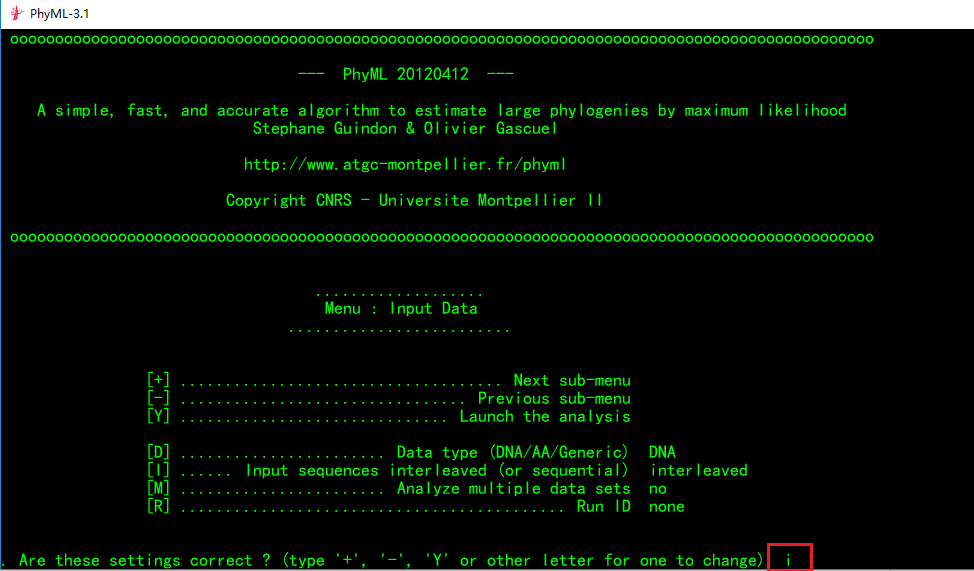
Task: Click the typed 'i' at the prompt input
Action: 788,560
